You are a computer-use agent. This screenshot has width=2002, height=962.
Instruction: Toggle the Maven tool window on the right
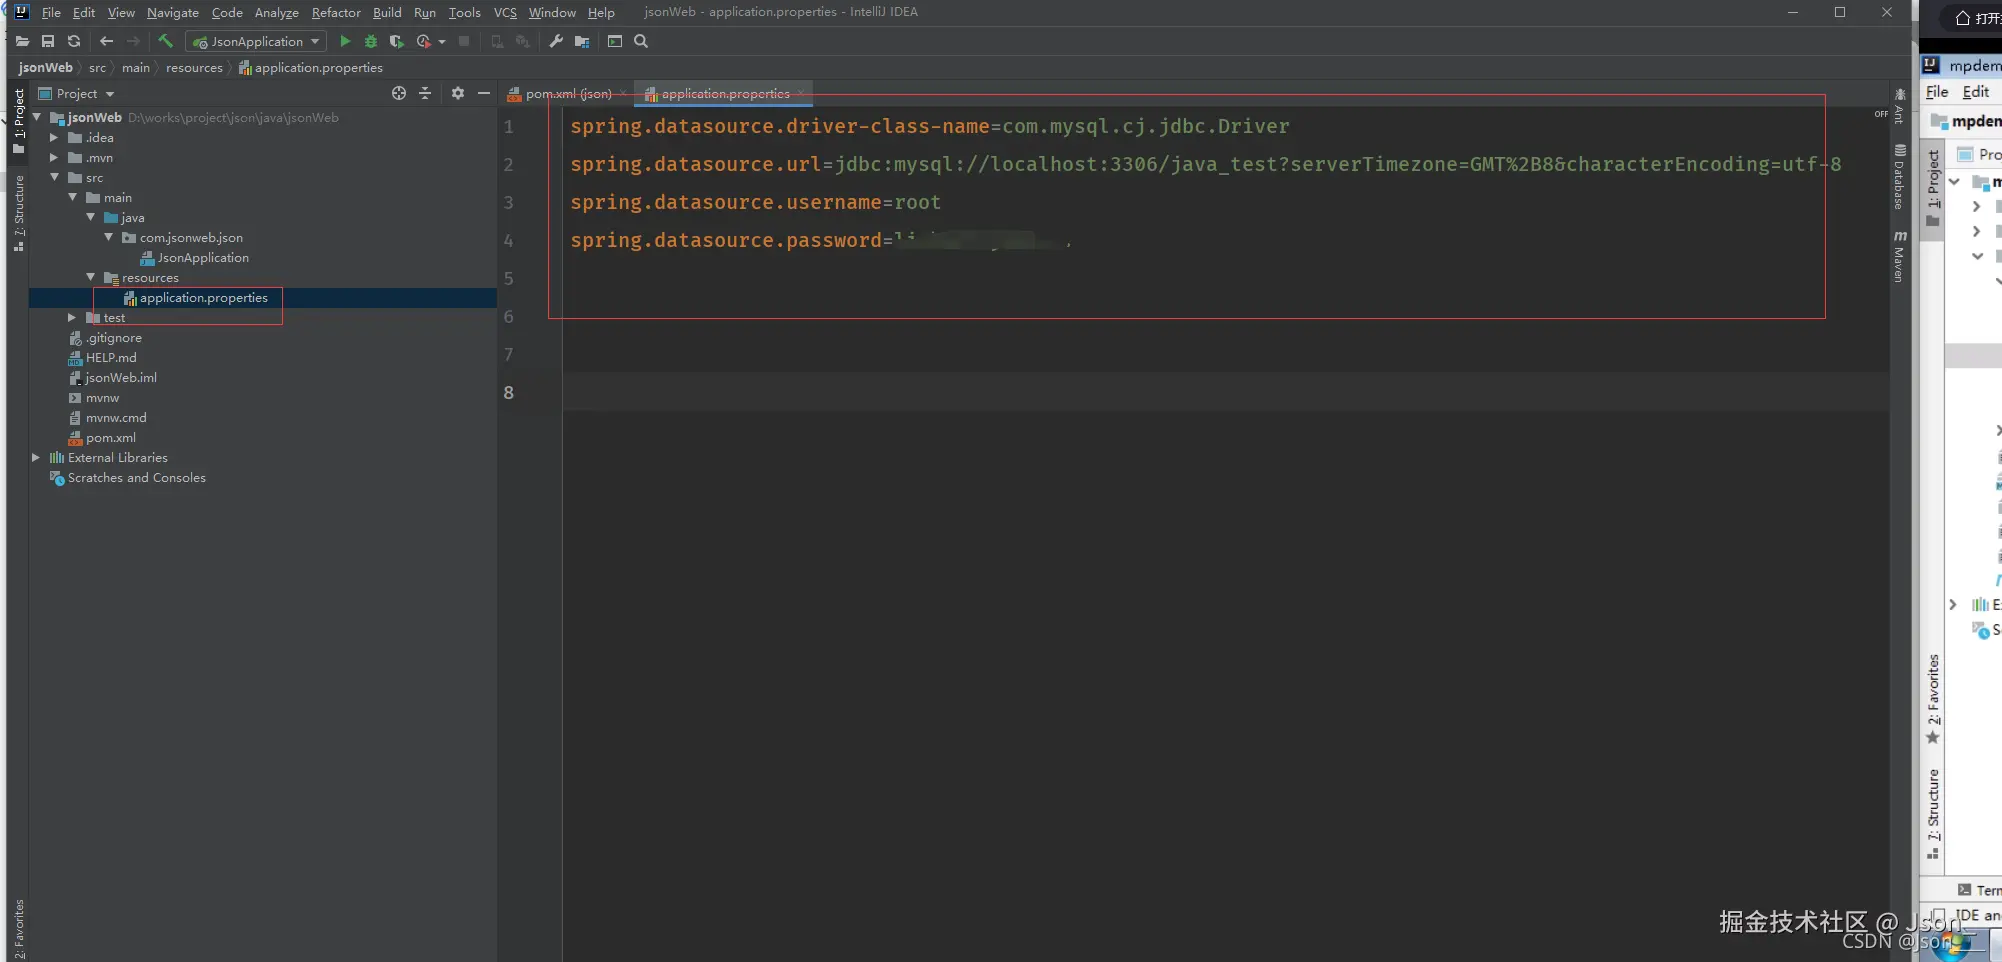[x=1899, y=256]
